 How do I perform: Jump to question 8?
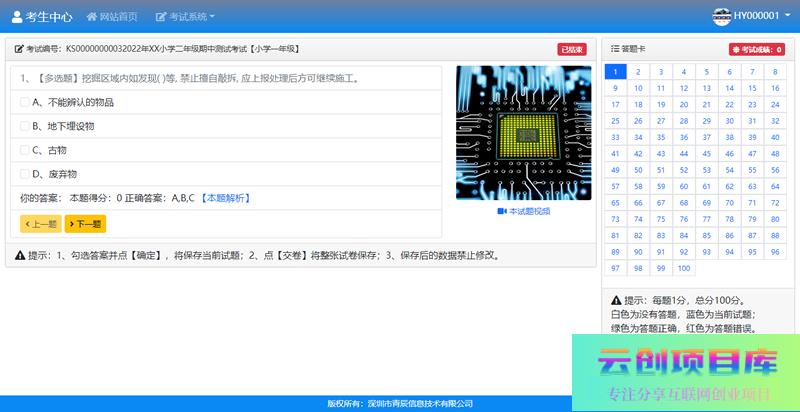point(776,72)
